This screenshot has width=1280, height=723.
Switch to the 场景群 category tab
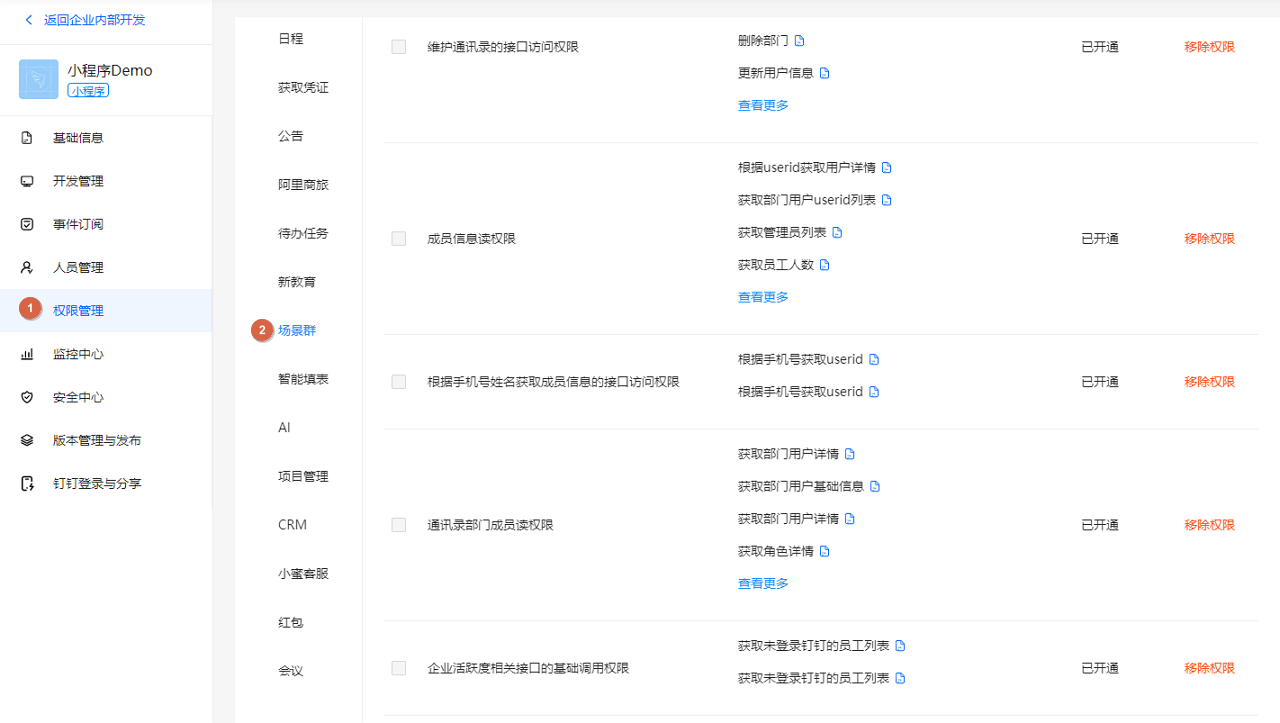pos(297,330)
